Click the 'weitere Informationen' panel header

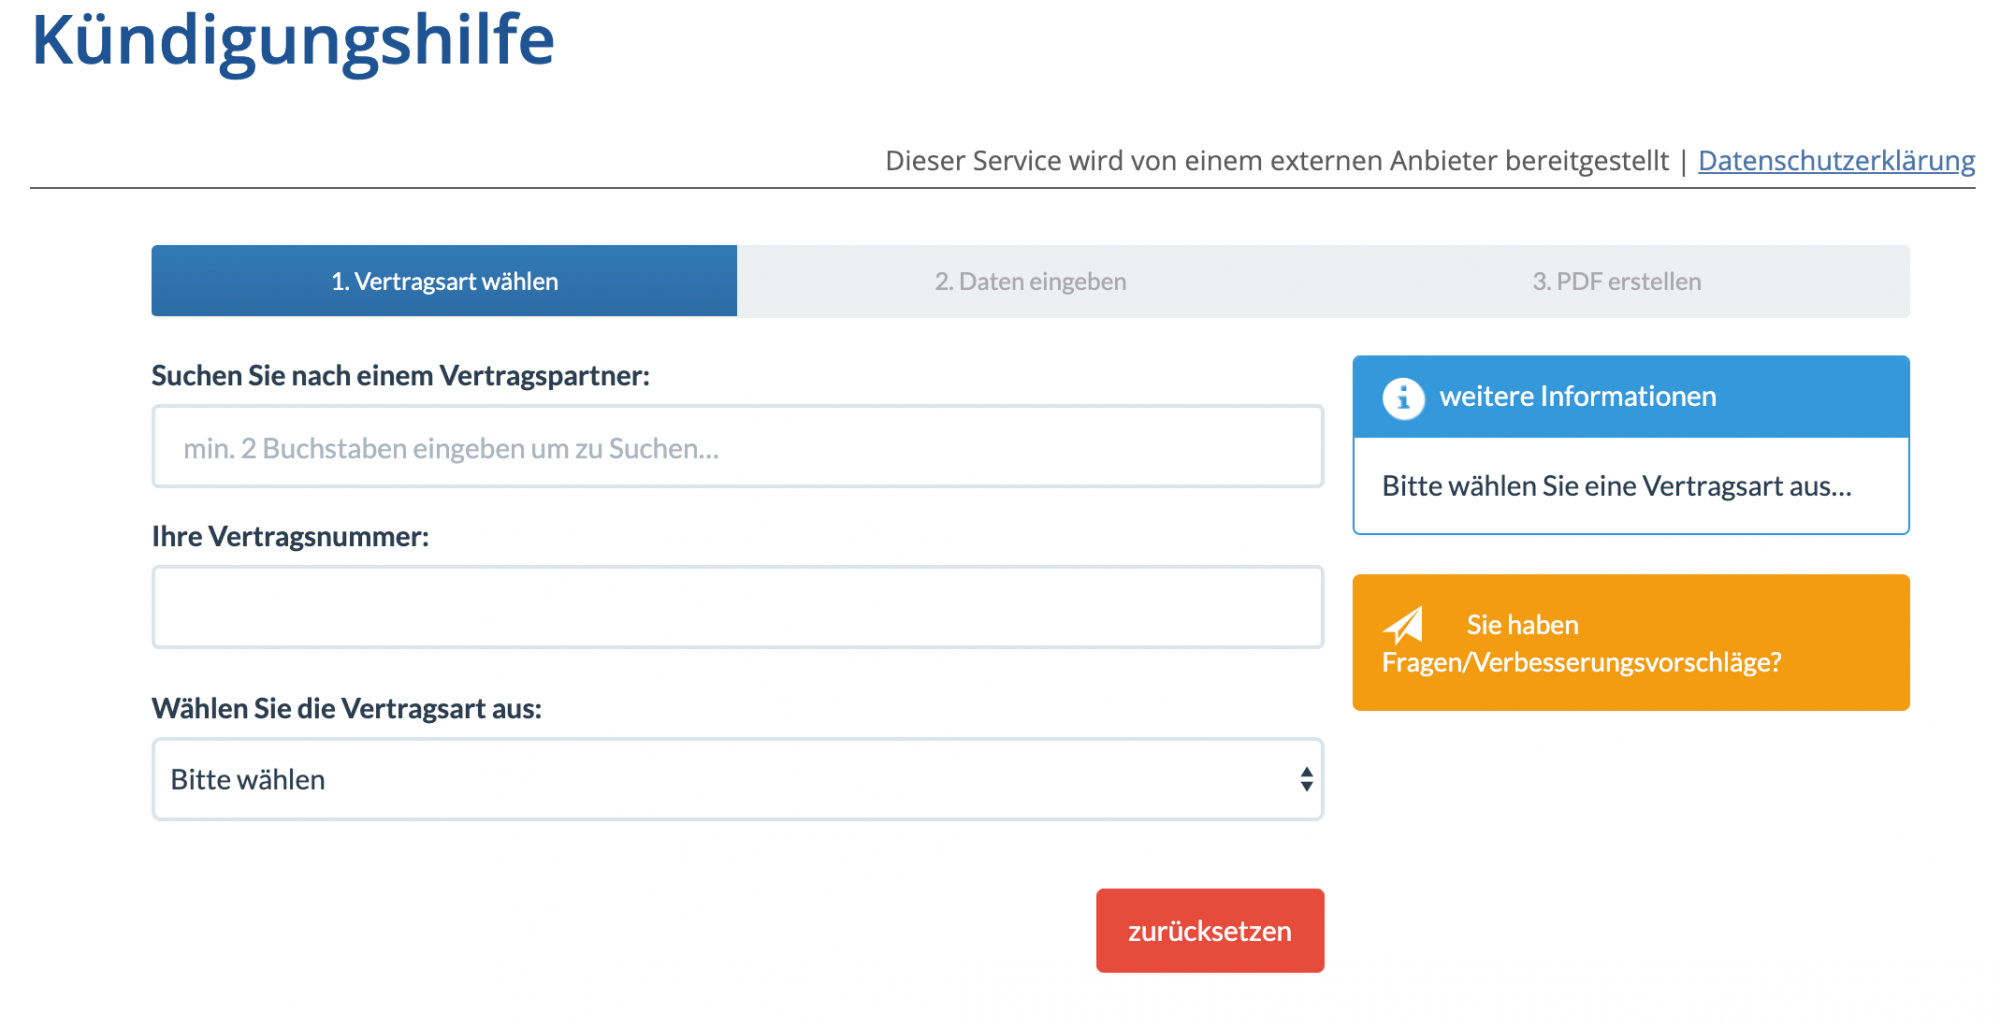point(1630,397)
